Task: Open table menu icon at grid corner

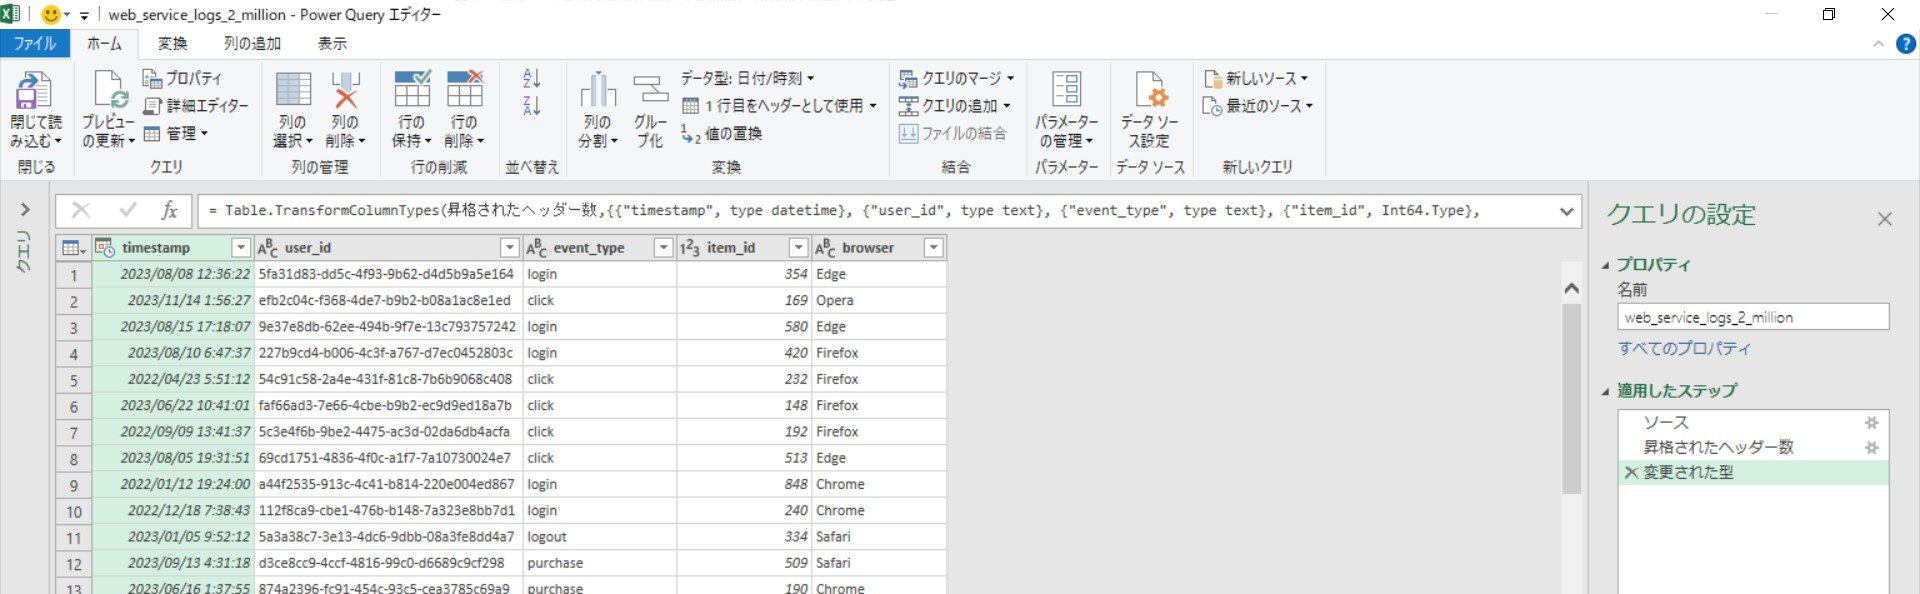Action: tap(73, 248)
